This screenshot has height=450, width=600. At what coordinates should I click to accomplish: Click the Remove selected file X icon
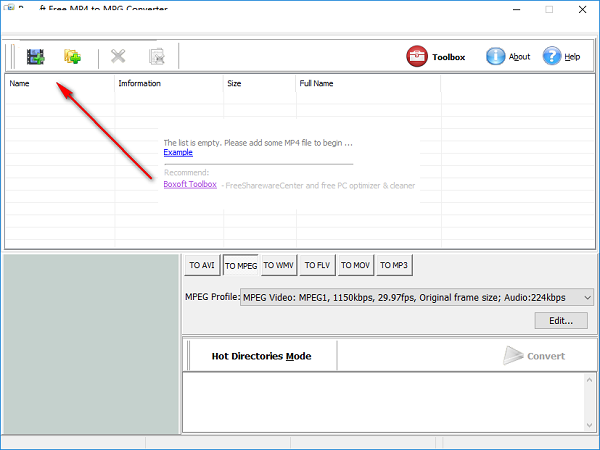coord(118,56)
